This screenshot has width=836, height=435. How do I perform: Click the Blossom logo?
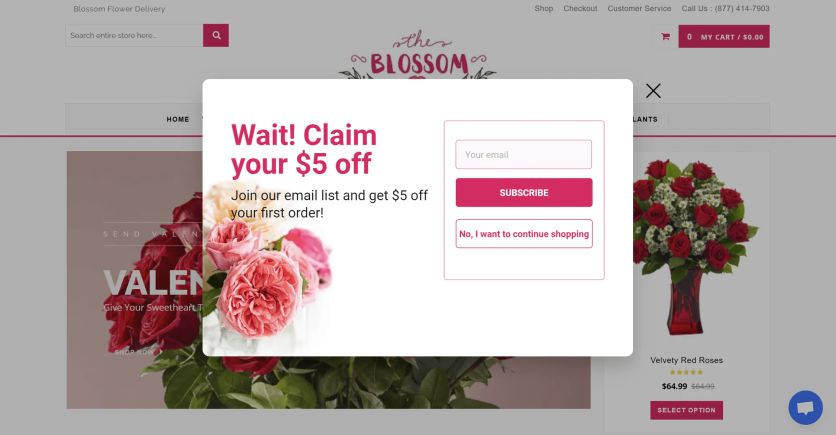coord(418,55)
